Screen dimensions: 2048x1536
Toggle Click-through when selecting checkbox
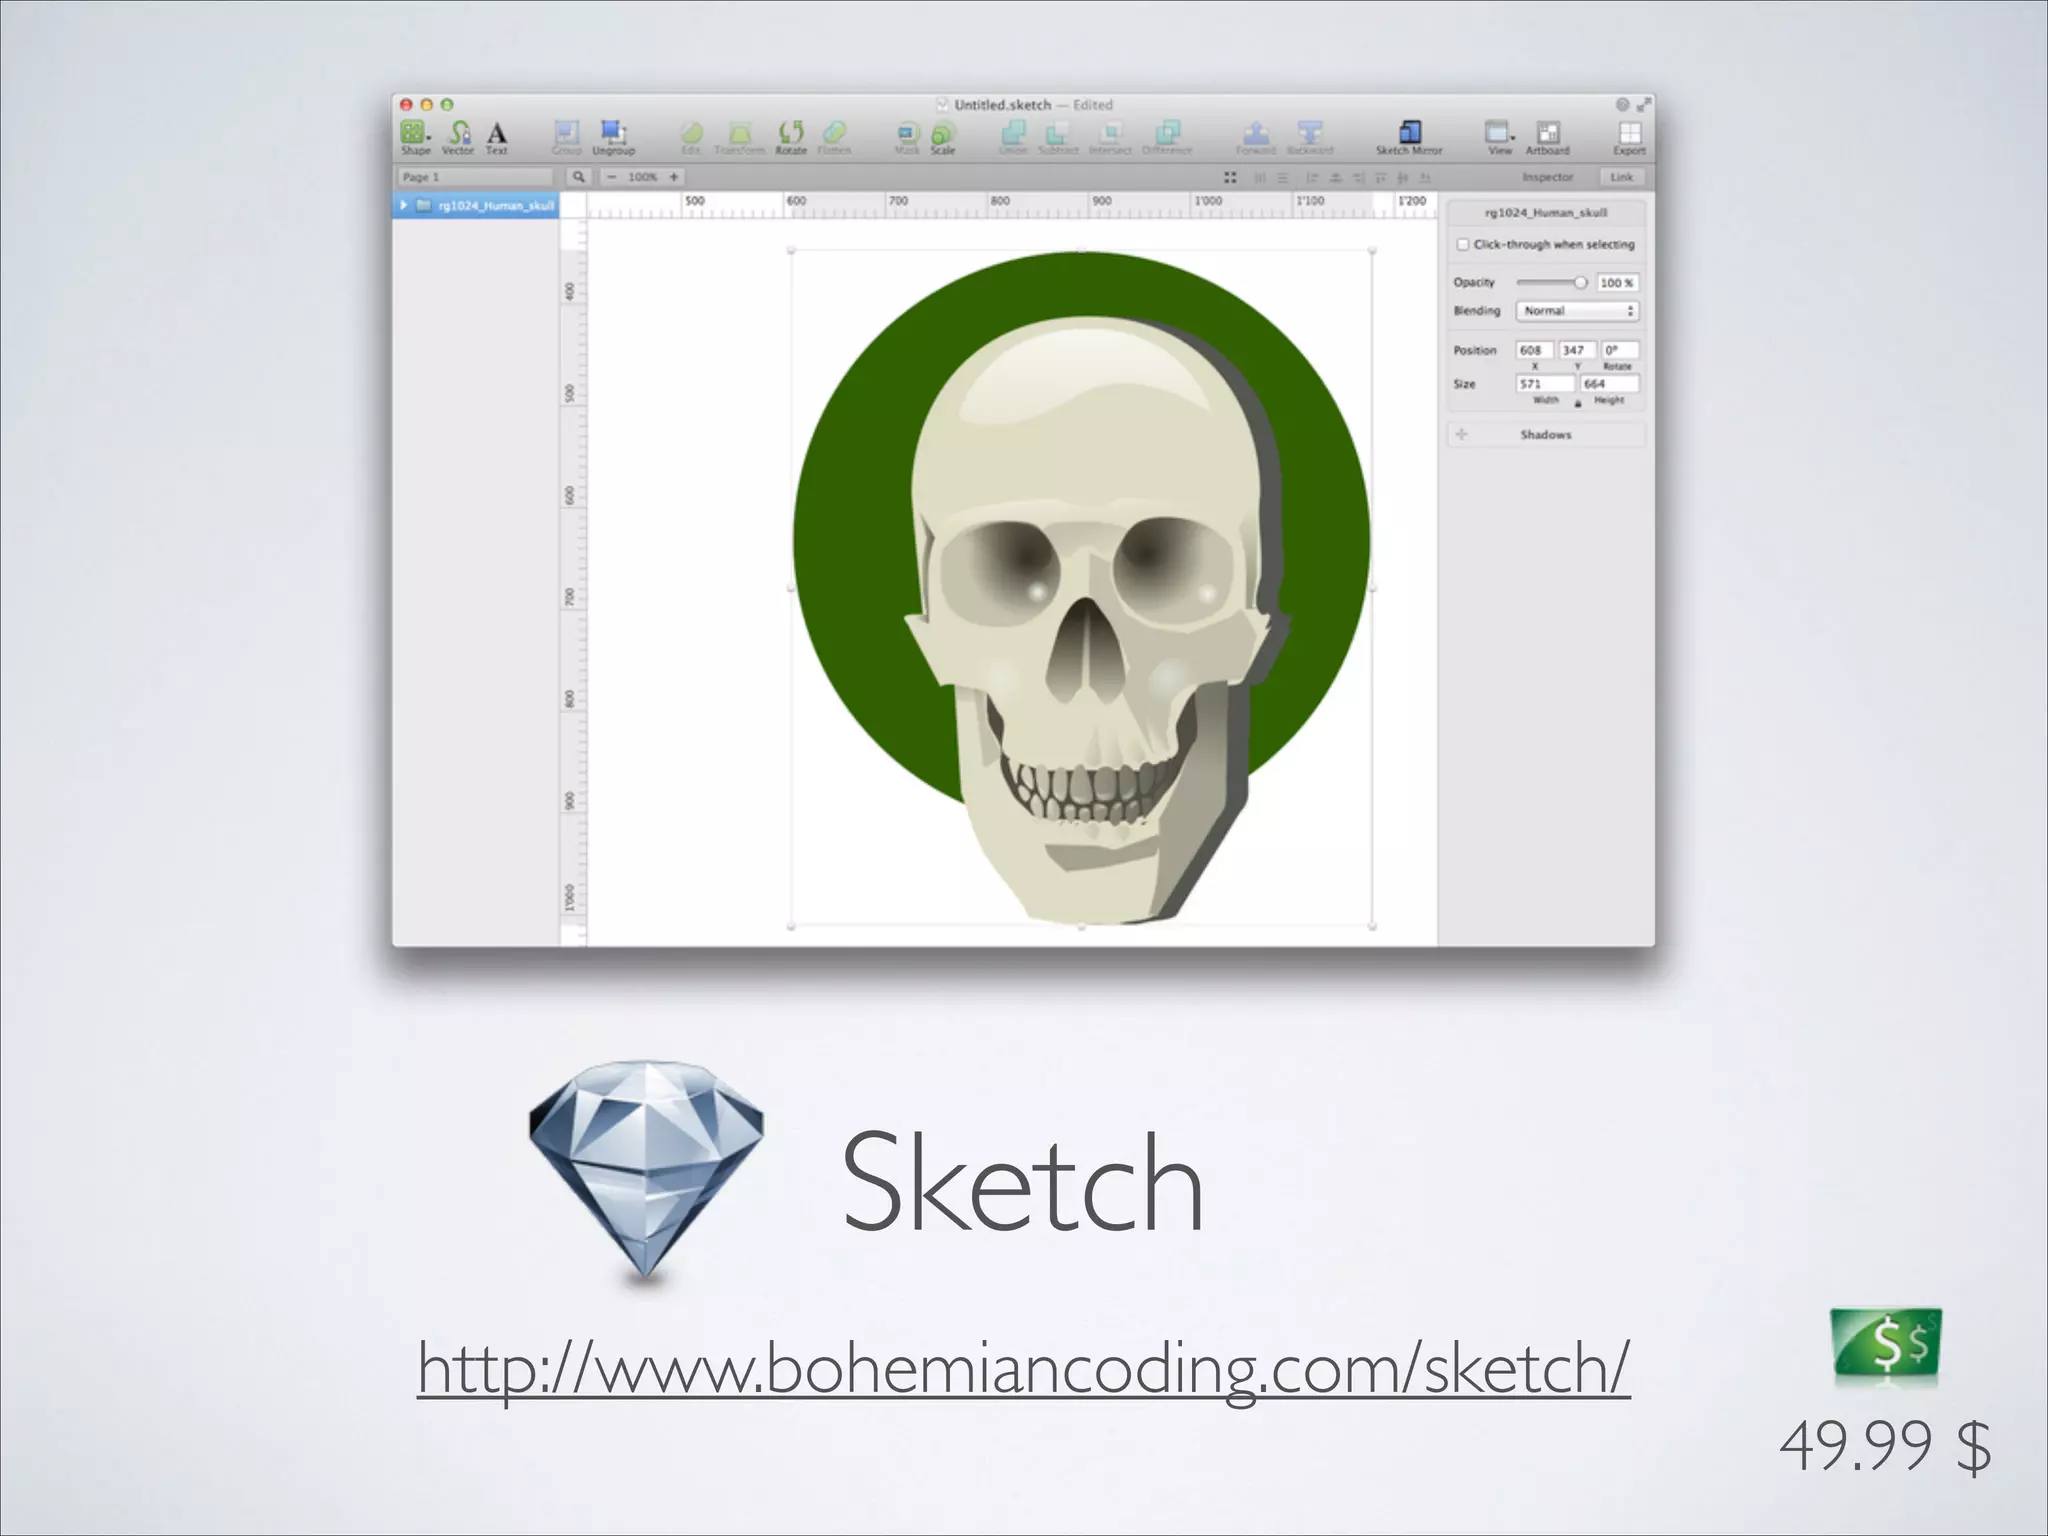click(x=1463, y=244)
